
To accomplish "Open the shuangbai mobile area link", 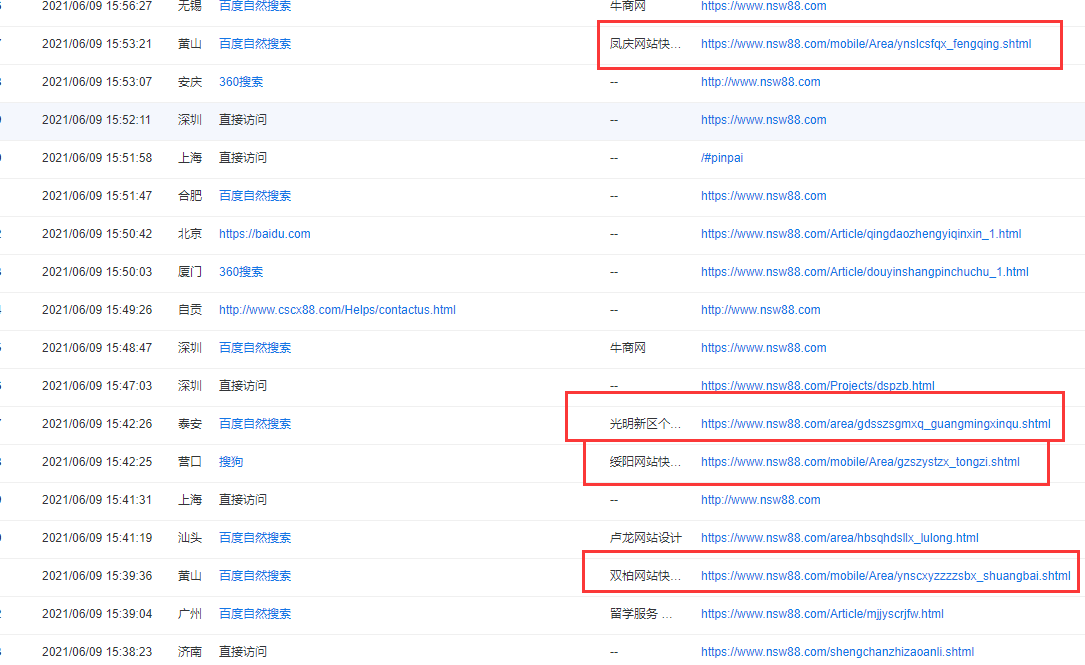I will point(884,575).
